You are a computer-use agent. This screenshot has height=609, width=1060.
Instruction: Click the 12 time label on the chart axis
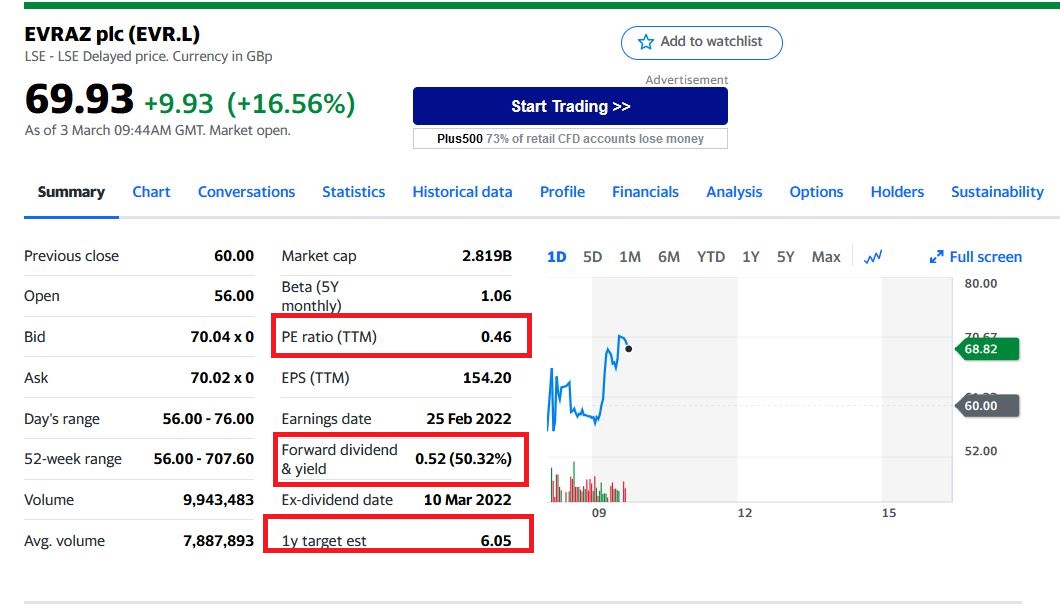click(744, 513)
